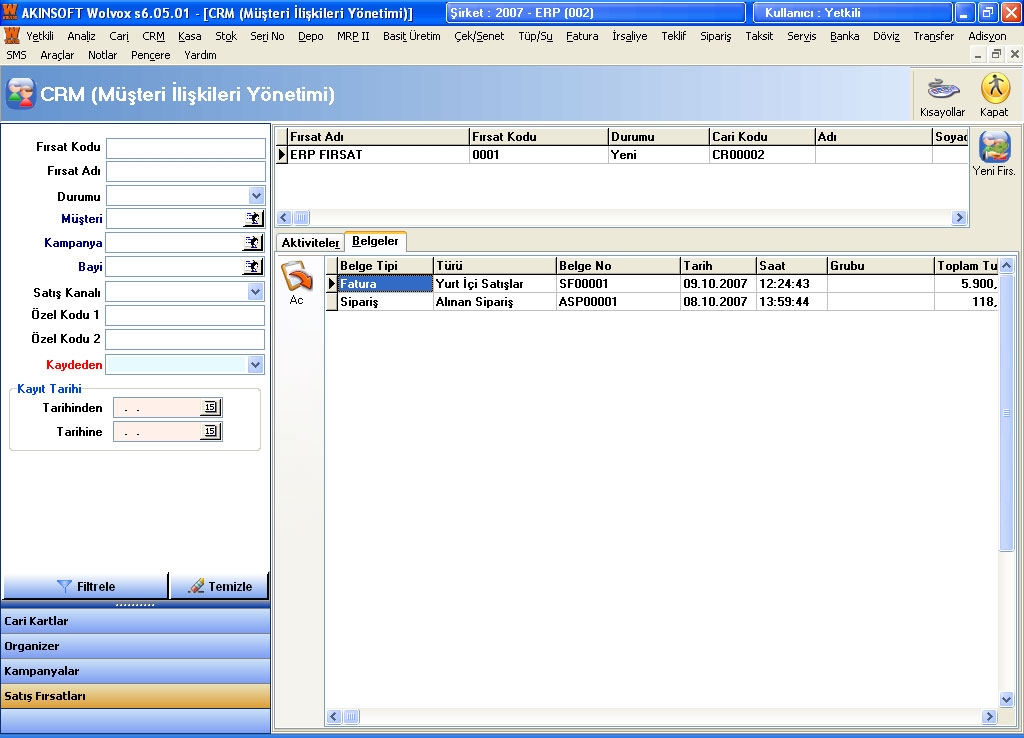Click the Yurt İçi Satışlar cell
The height and width of the screenshot is (738, 1024).
click(494, 283)
